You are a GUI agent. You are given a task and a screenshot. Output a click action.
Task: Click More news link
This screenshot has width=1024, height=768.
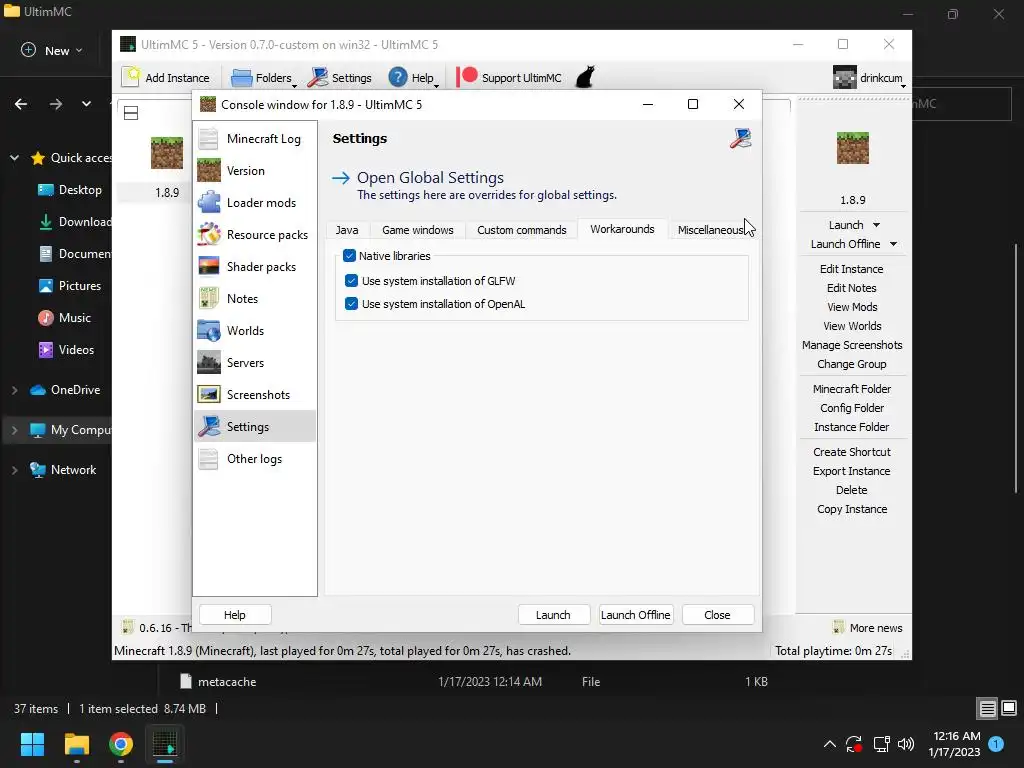point(876,628)
